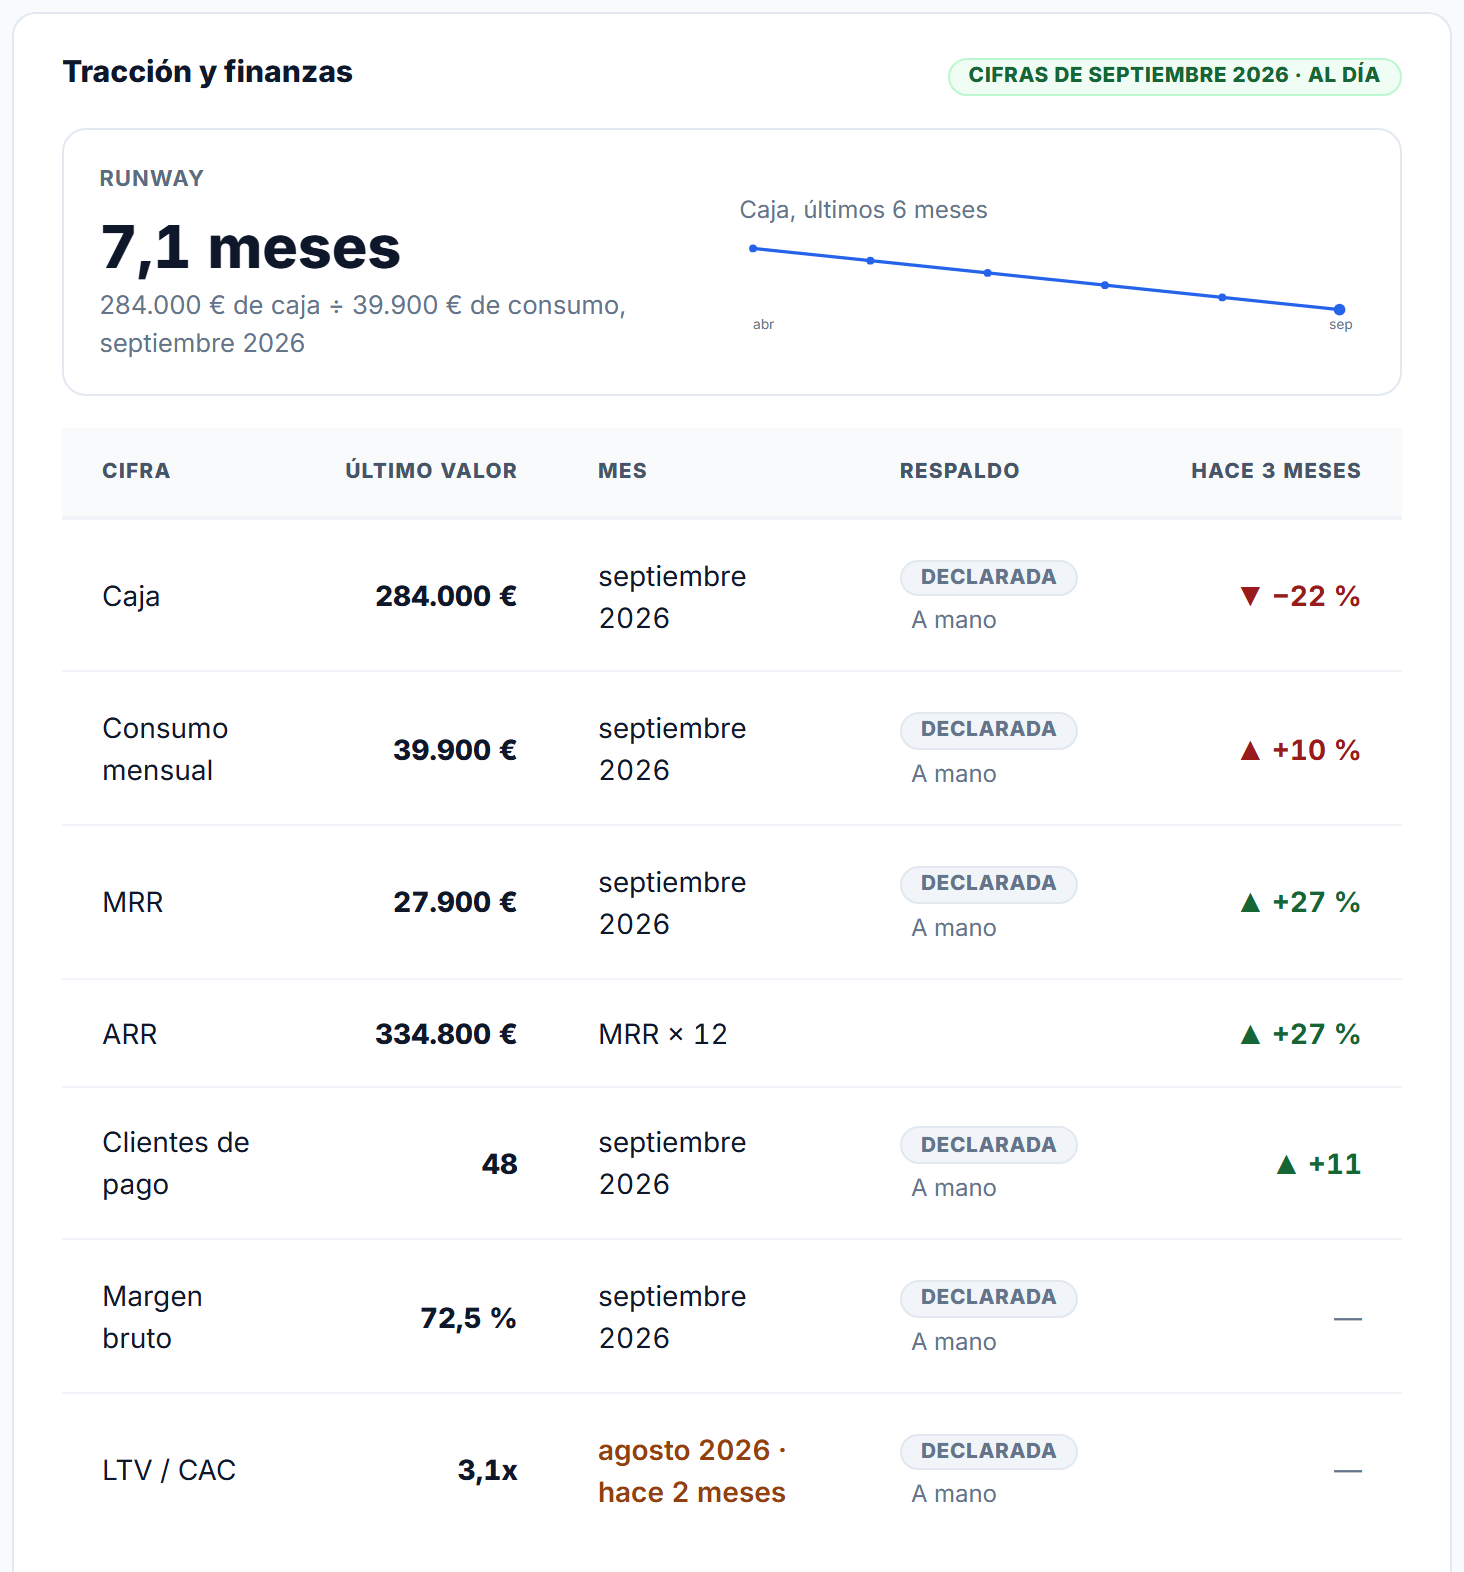The image size is (1464, 1572).
Task: Click the up triangle in the Clientes de pago row
Action: click(x=1287, y=1165)
